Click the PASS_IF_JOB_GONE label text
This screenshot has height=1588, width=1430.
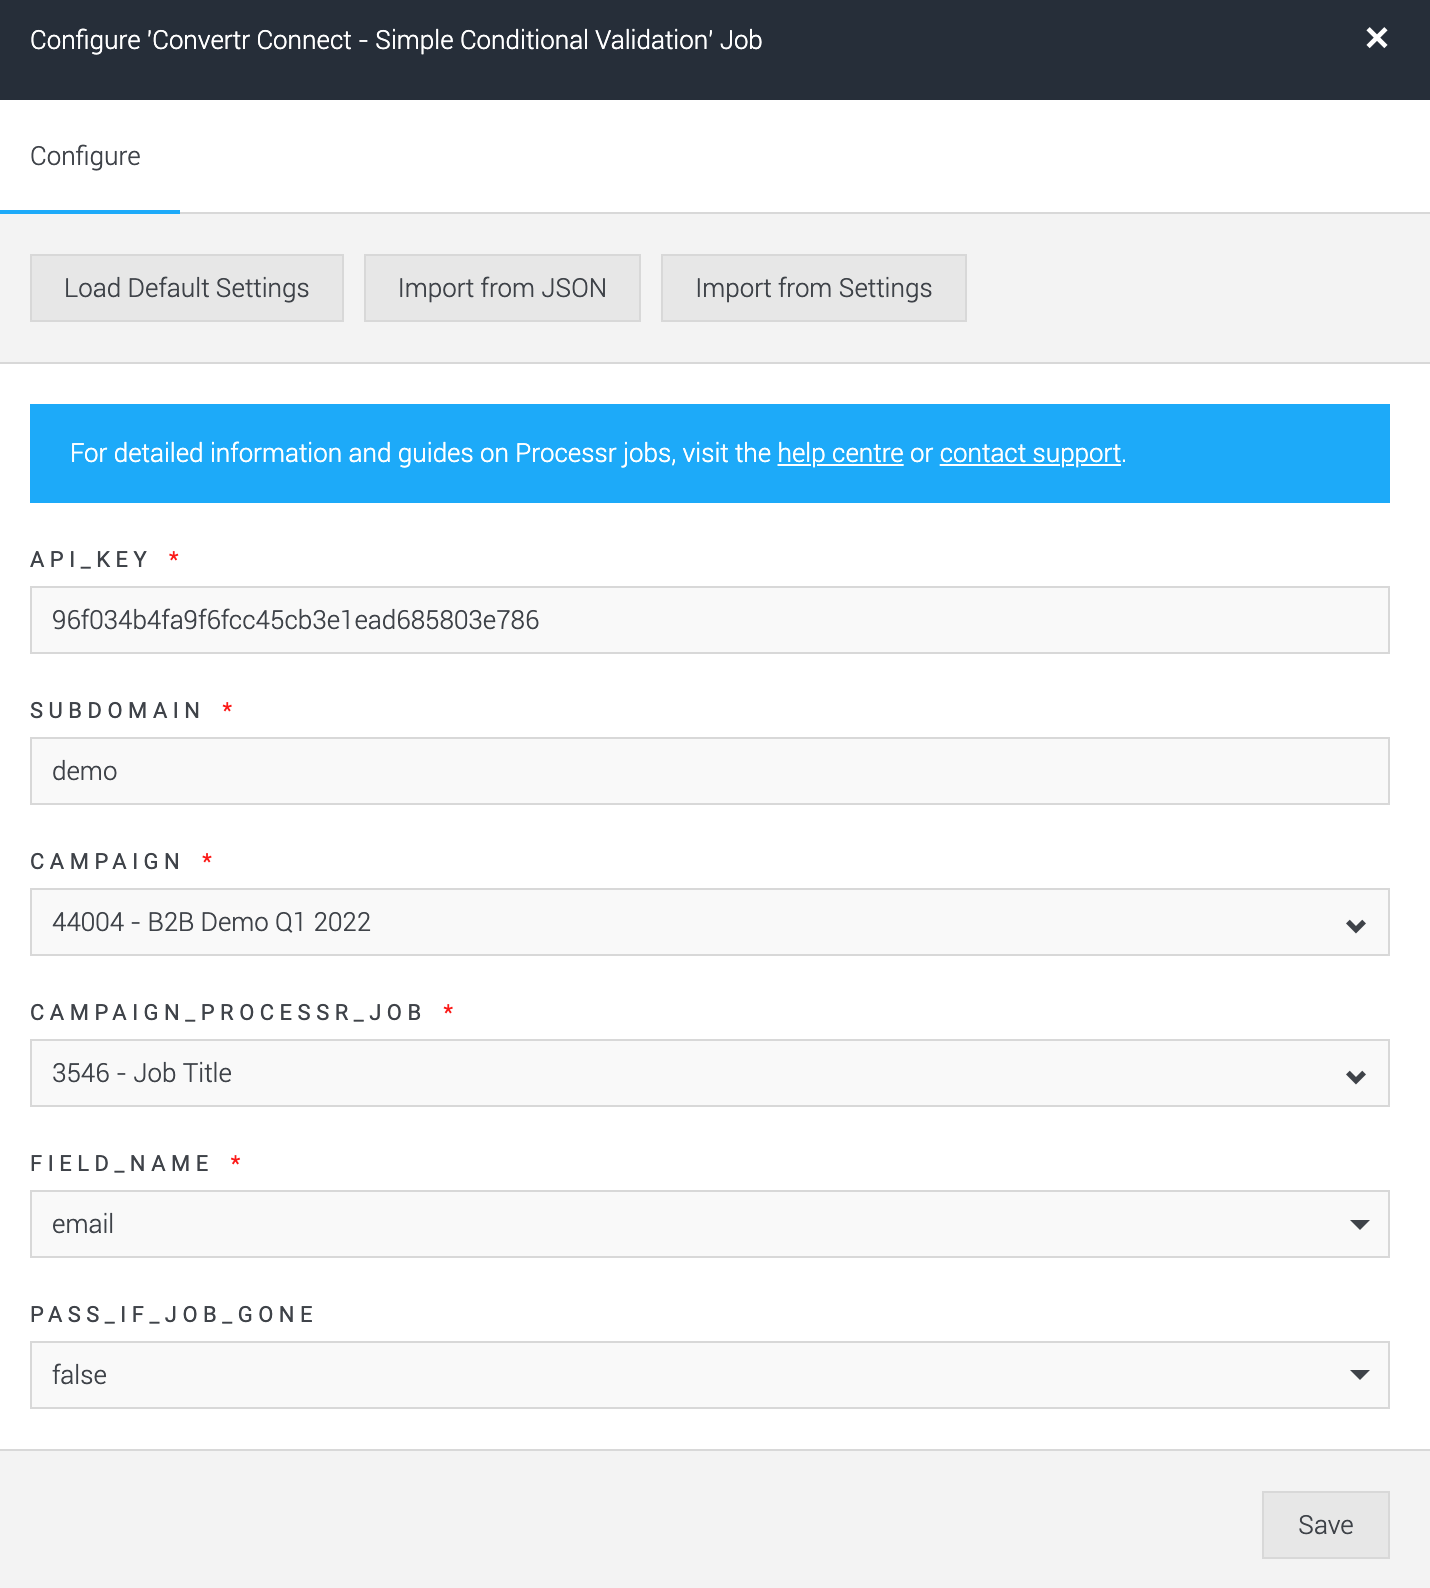tap(172, 1314)
